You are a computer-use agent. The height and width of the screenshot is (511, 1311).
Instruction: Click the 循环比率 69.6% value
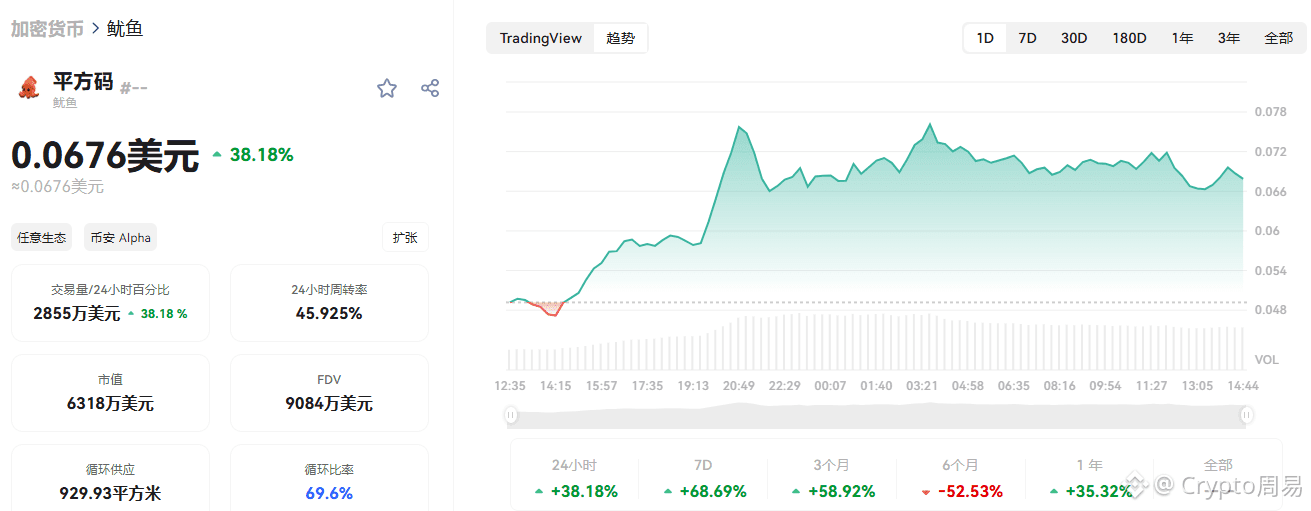tap(329, 493)
